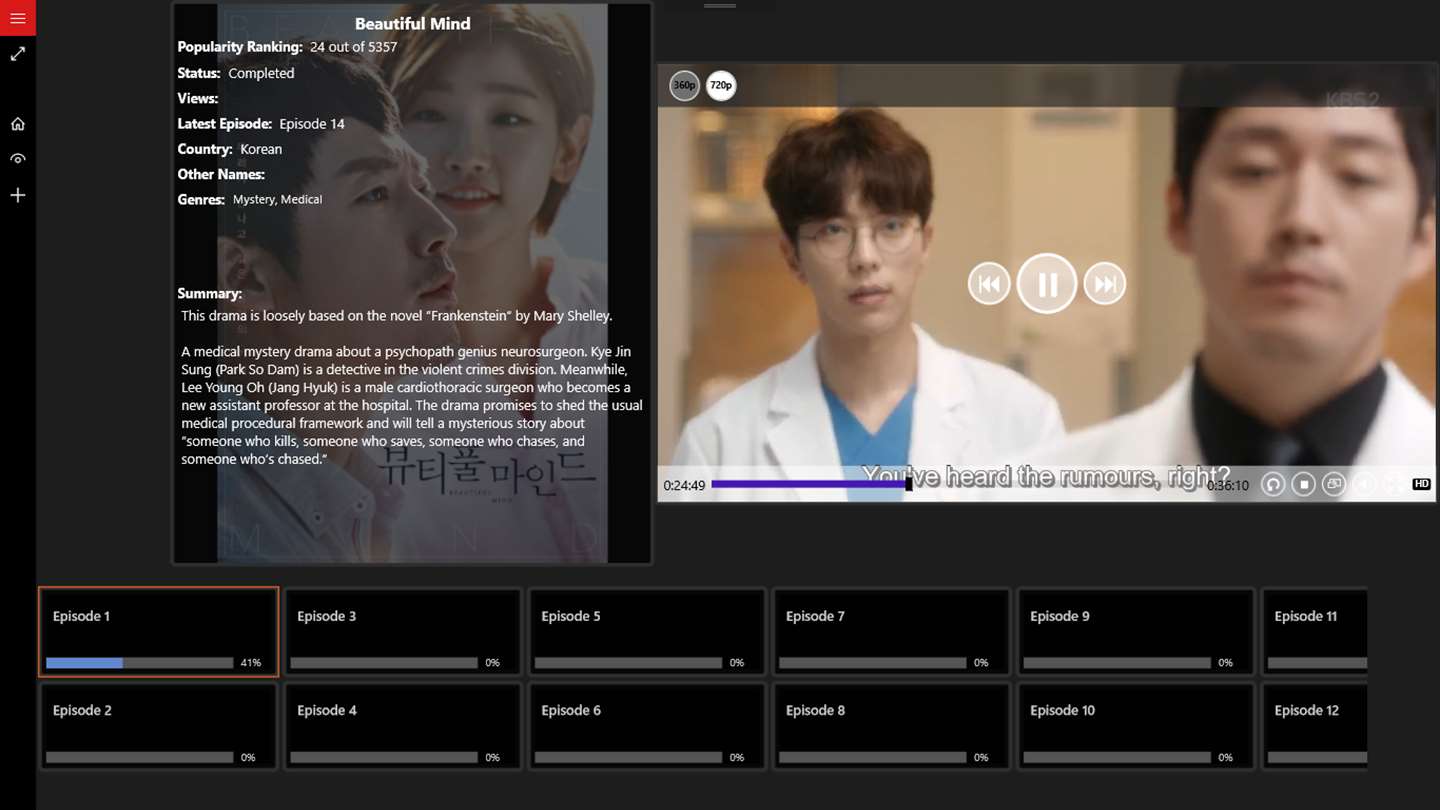The height and width of the screenshot is (810, 1440).
Task: Click the Beautiful Mind title
Action: tap(412, 24)
